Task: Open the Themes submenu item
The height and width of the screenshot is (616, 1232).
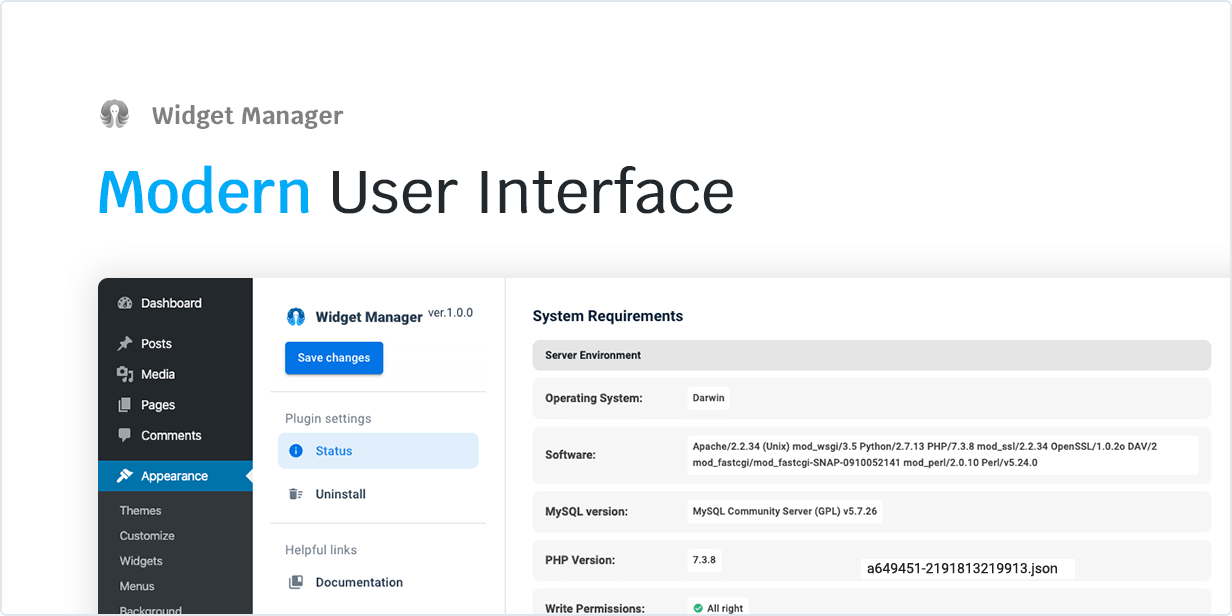Action: point(140,510)
